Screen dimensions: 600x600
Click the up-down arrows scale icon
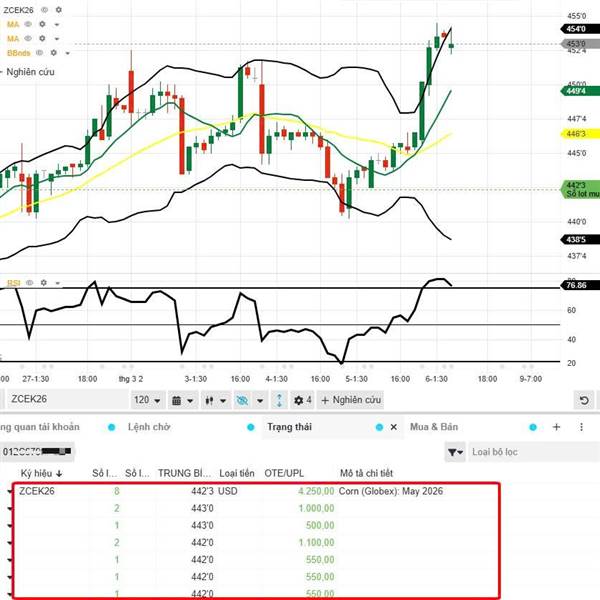(x=280, y=400)
